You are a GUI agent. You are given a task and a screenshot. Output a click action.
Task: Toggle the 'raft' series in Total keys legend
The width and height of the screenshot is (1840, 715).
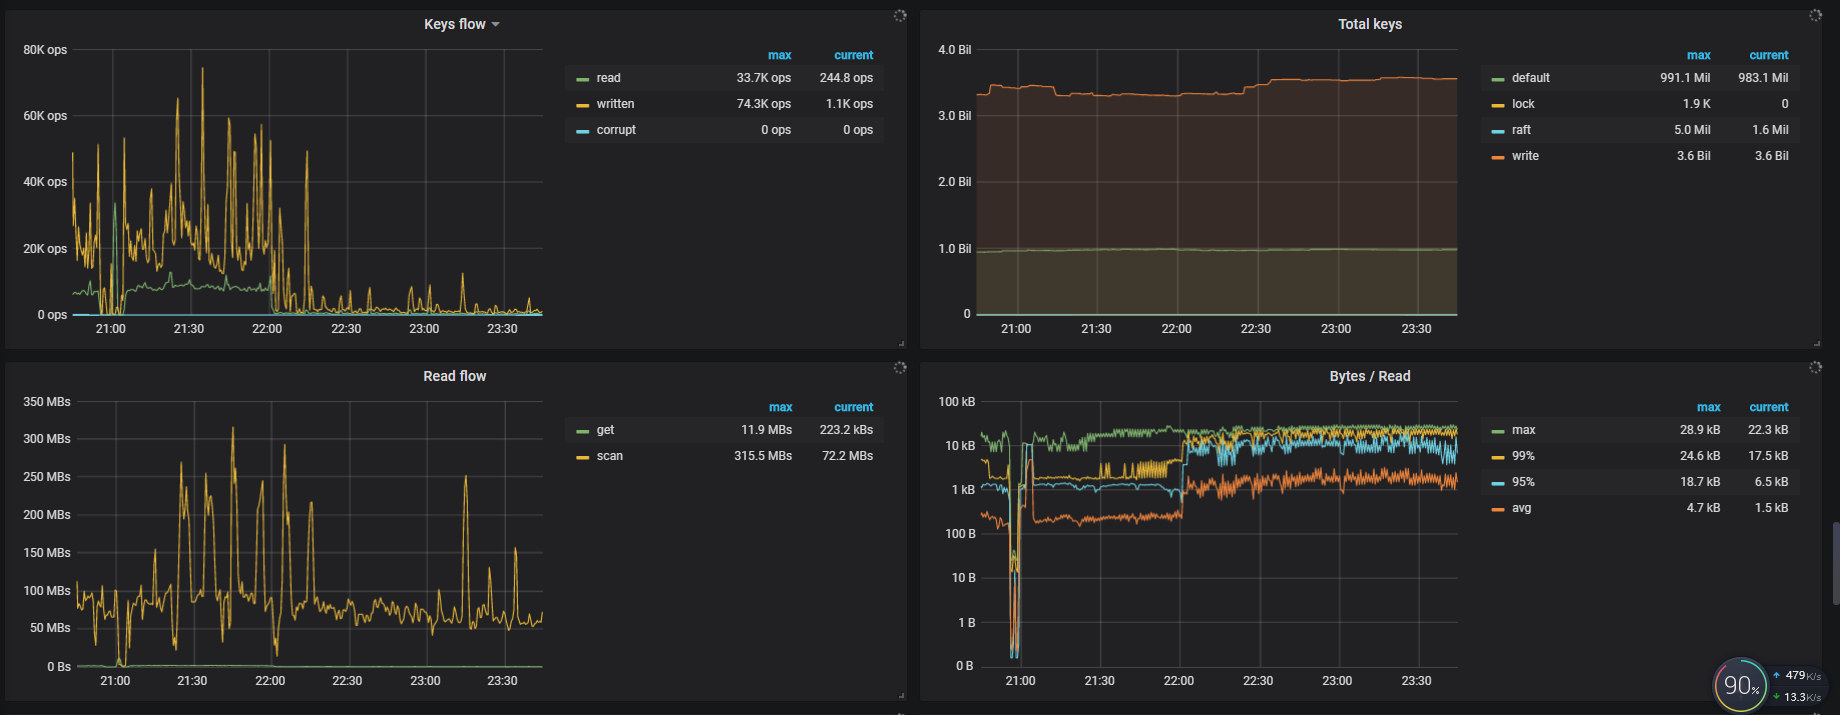pyautogui.click(x=1521, y=130)
